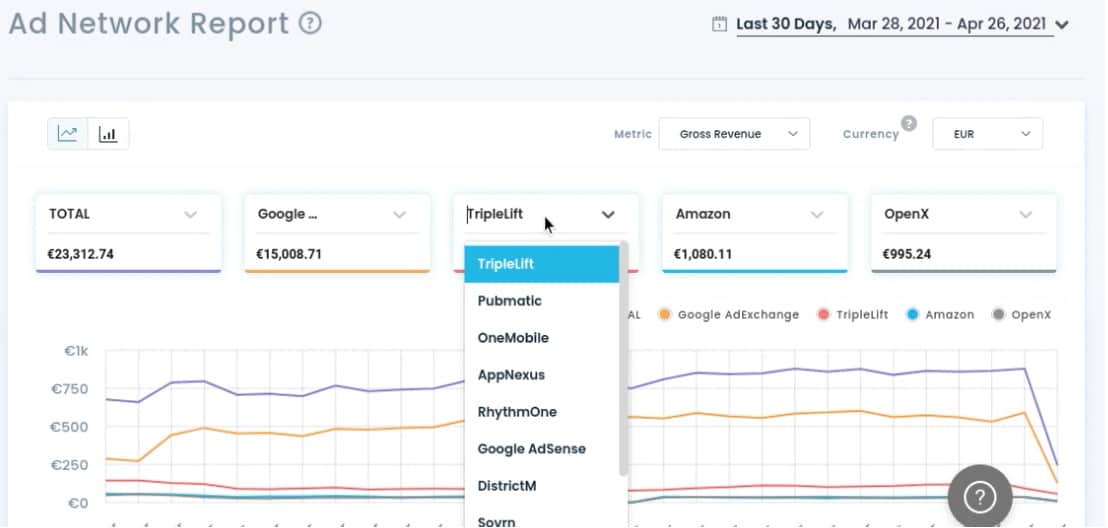Switch to line chart view

[x=68, y=134]
